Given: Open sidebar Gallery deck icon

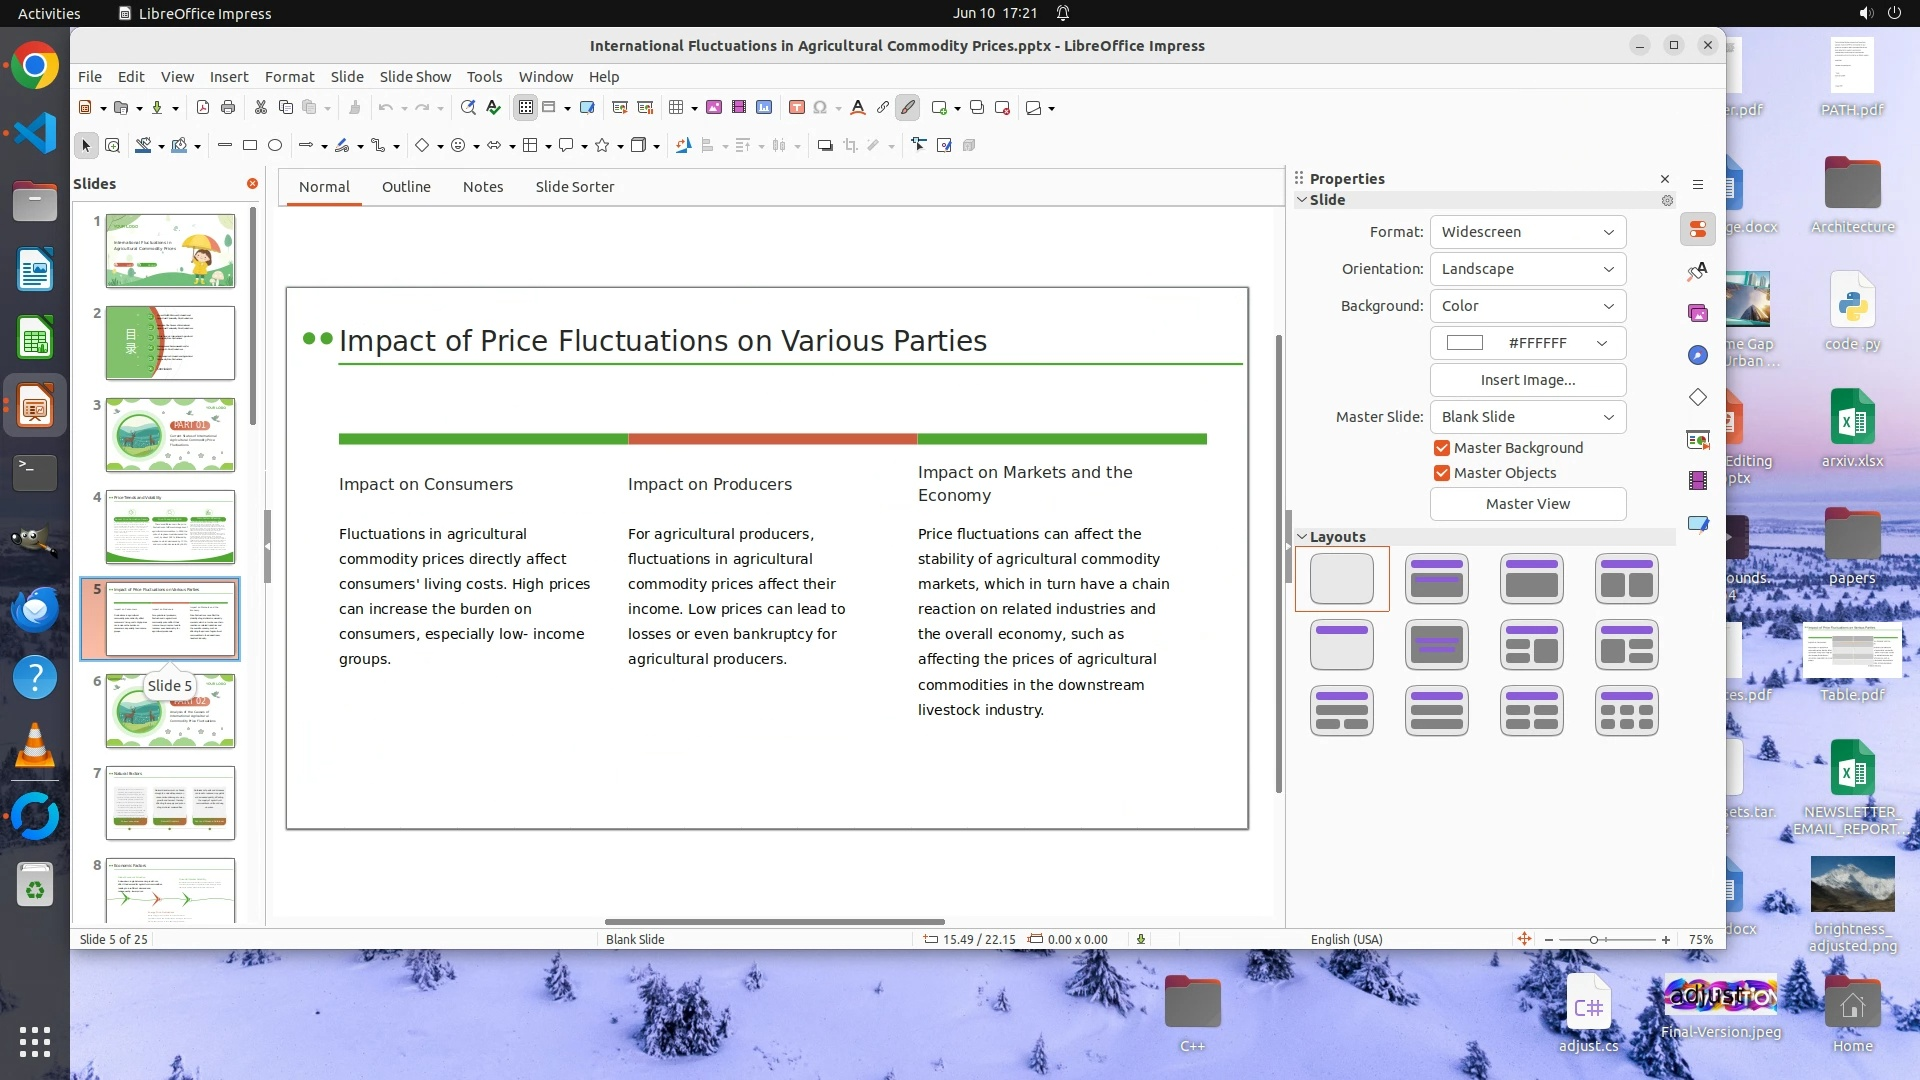Looking at the screenshot, I should 1698,314.
